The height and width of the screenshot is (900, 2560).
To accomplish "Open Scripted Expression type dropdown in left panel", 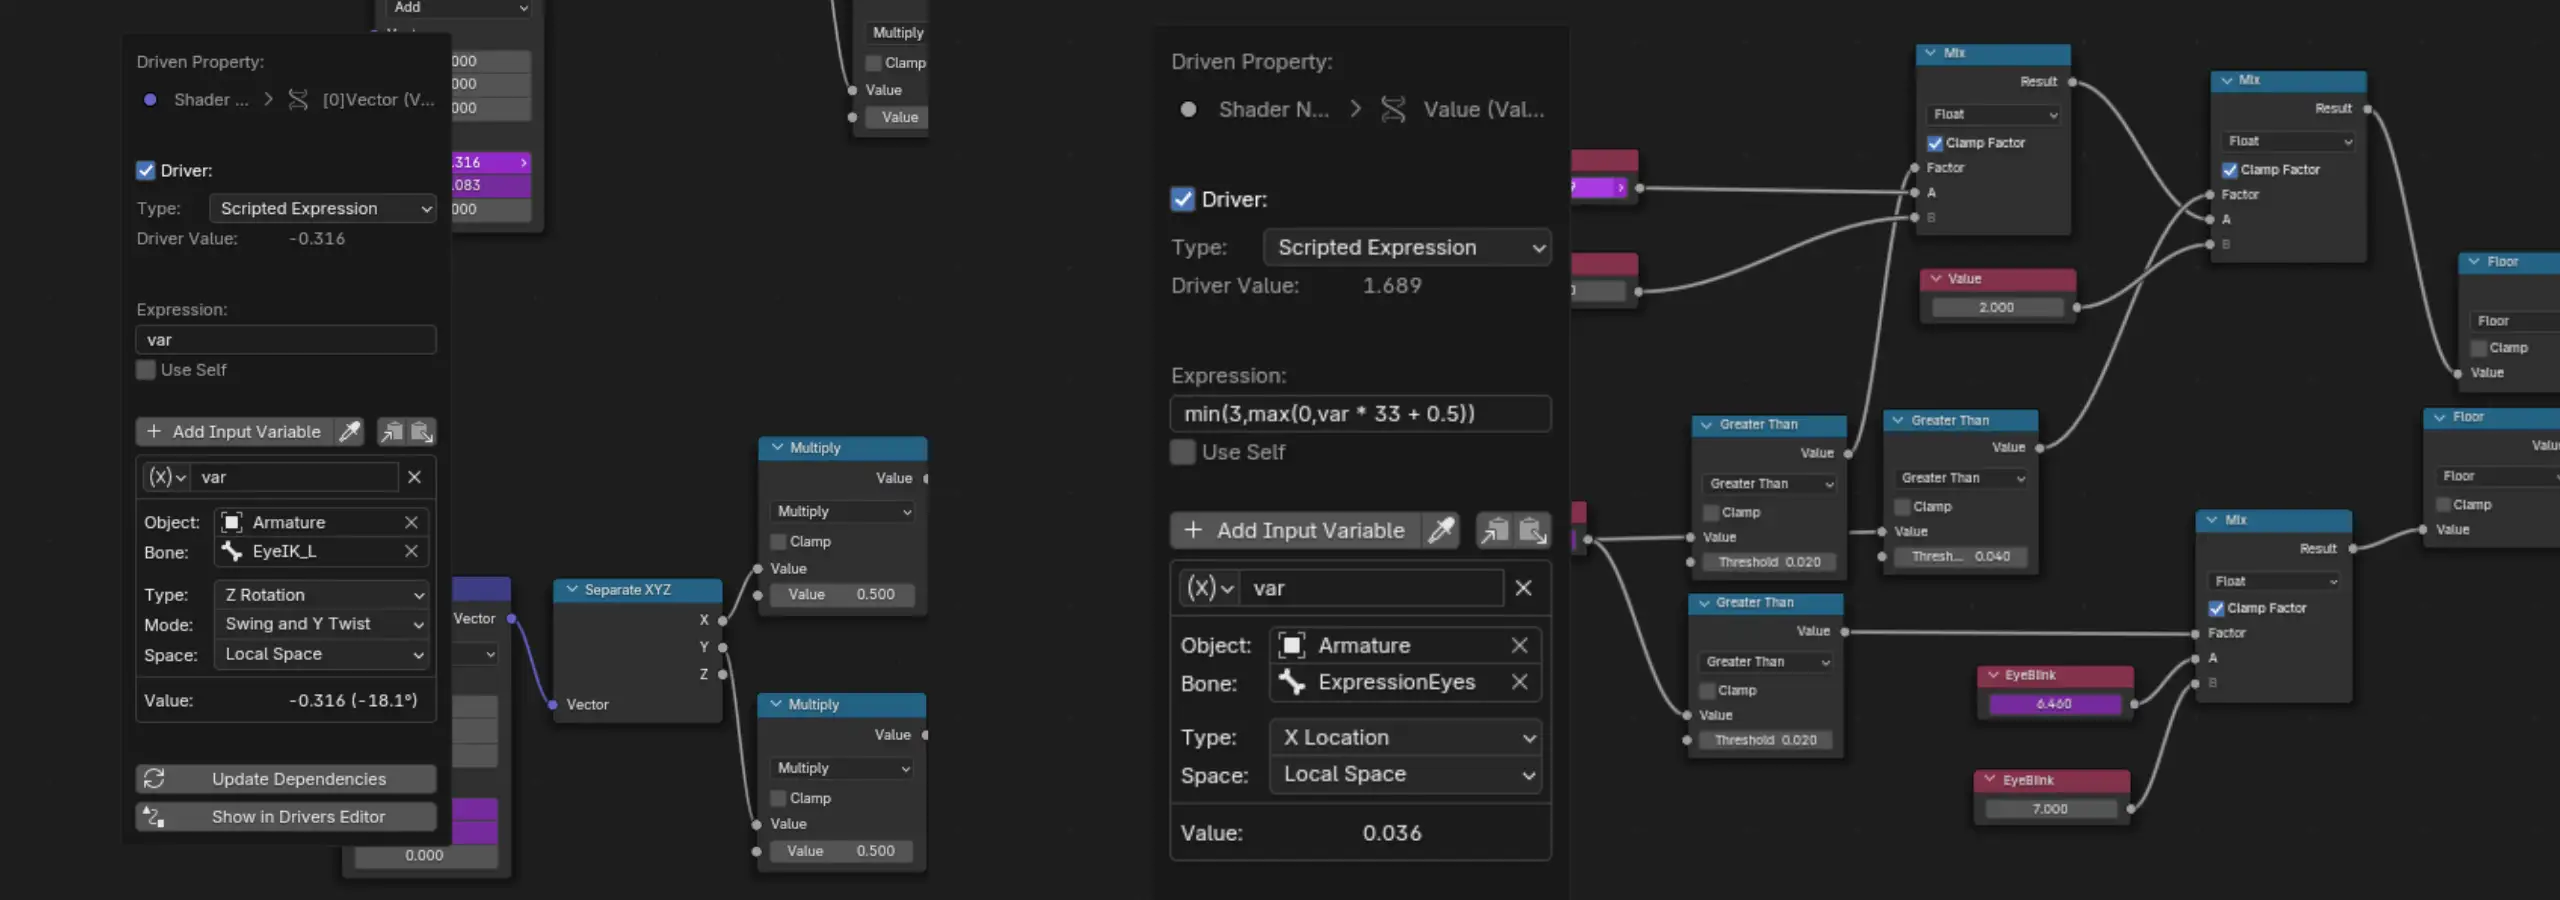I will (323, 208).
